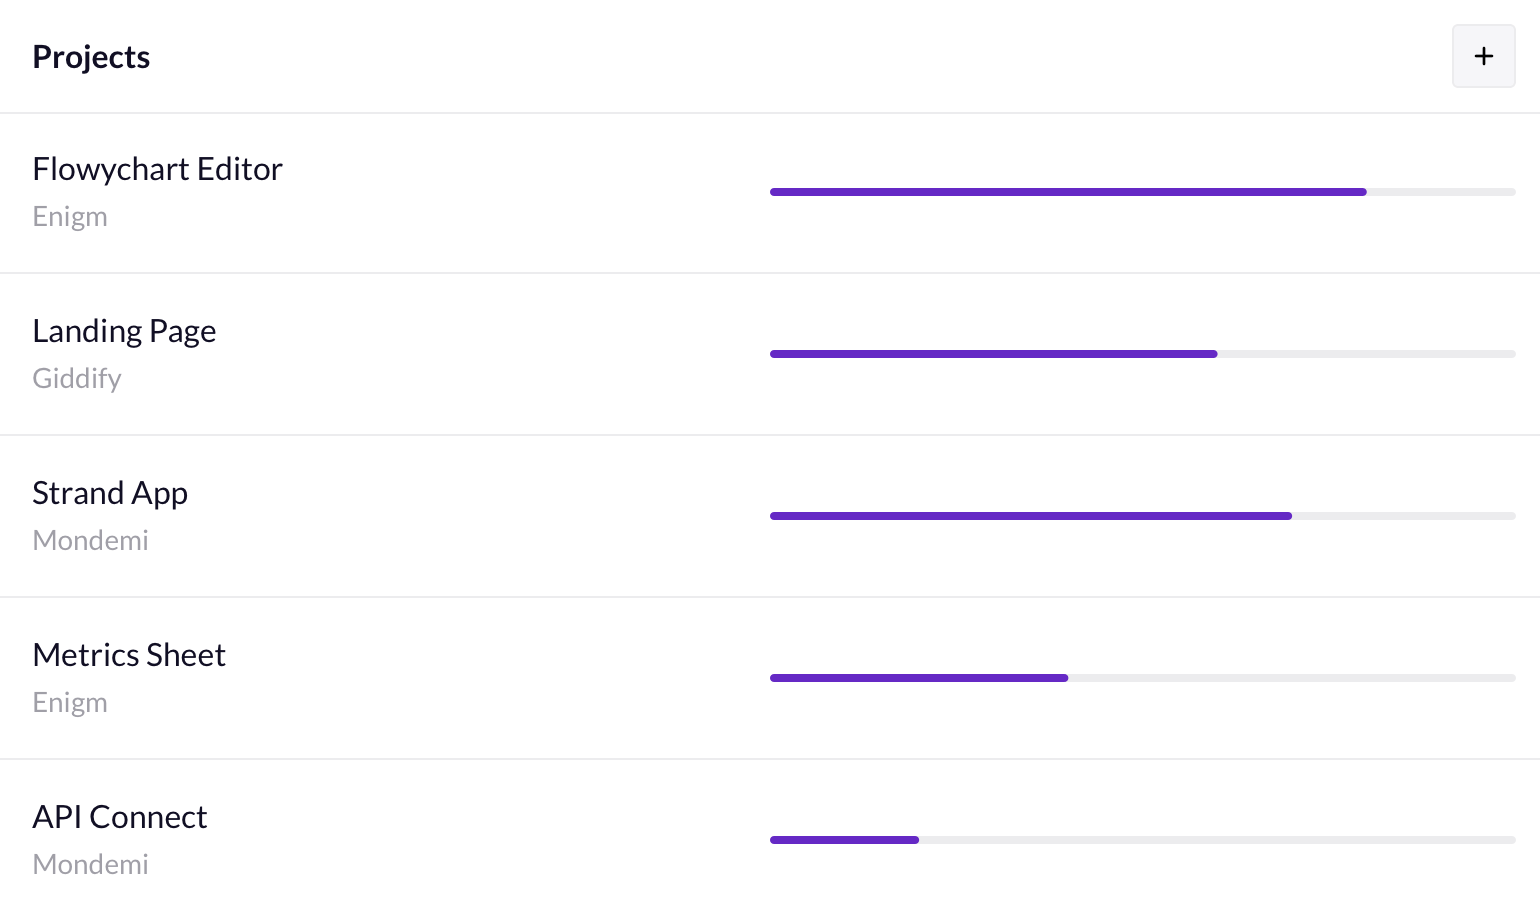Screen dimensions: 1540x920
Task: Select the API Connect project title
Action: coord(119,817)
